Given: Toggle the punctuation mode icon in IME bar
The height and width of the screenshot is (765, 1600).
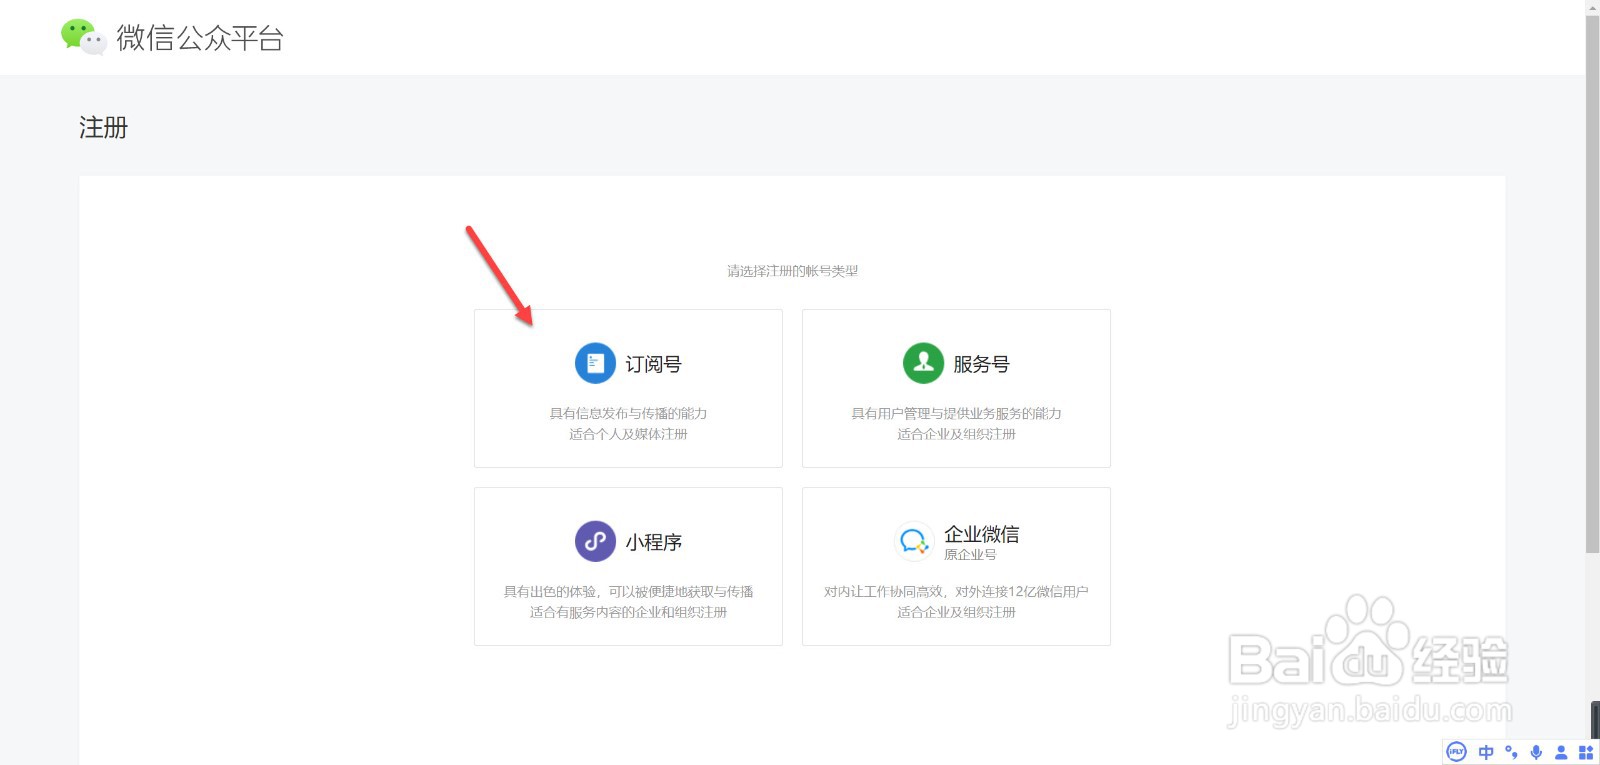Looking at the screenshot, I should tap(1511, 752).
